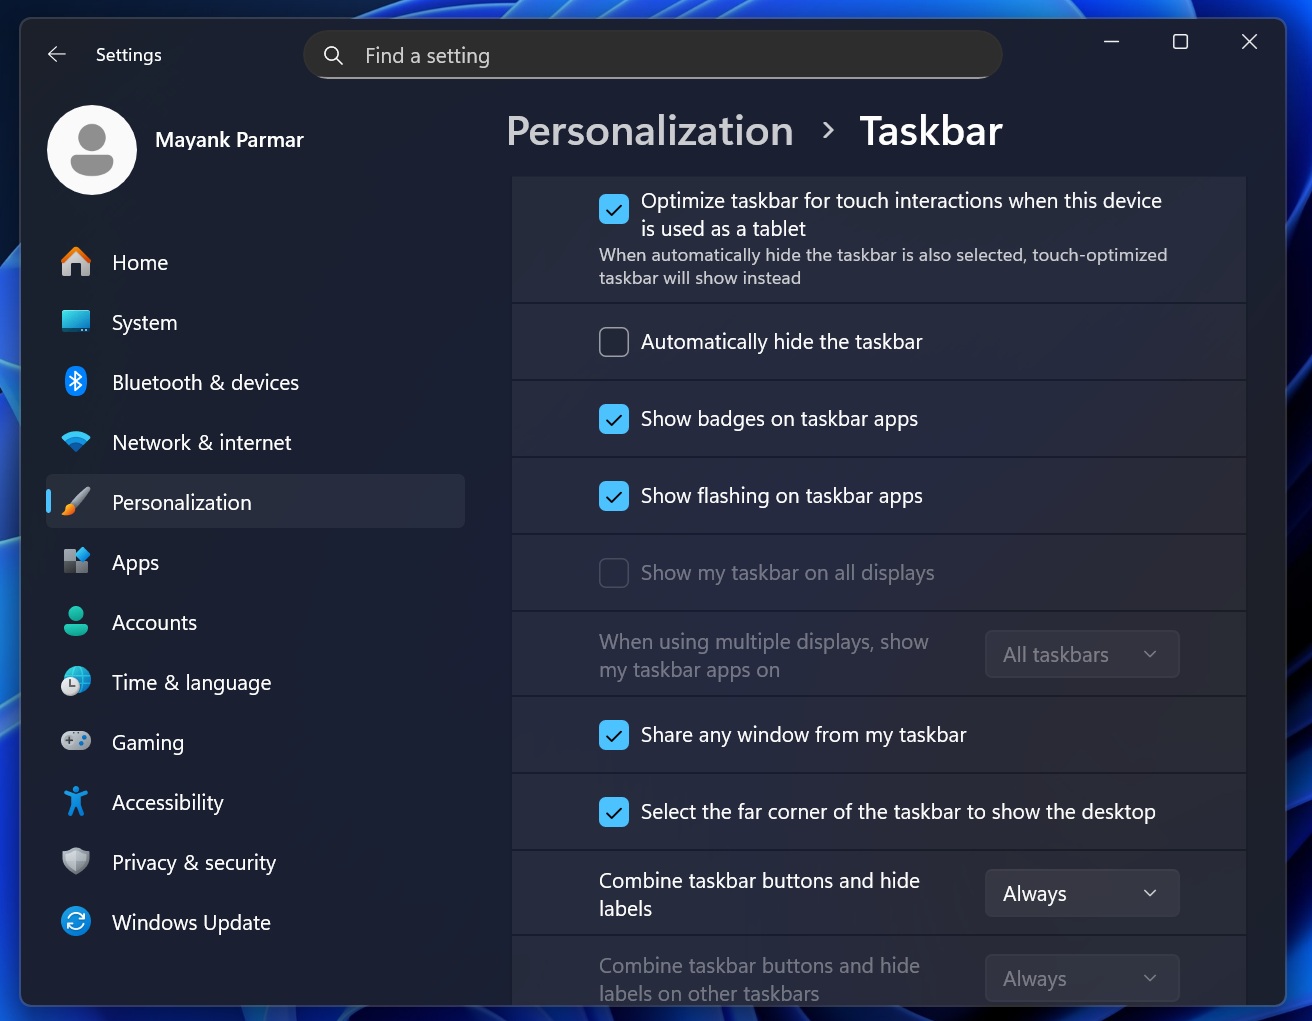Disable Select far corner to show desktop
Image resolution: width=1312 pixels, height=1021 pixels.
(613, 812)
